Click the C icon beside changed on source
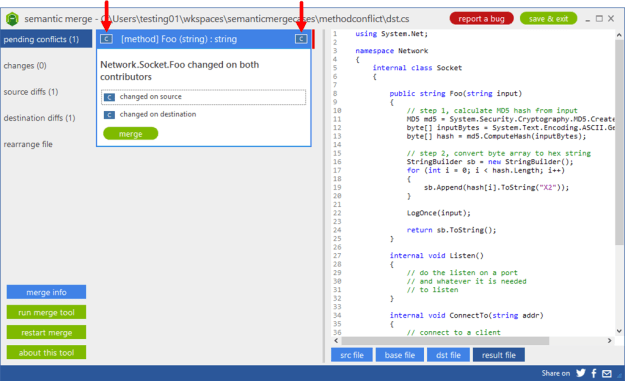 (x=109, y=97)
